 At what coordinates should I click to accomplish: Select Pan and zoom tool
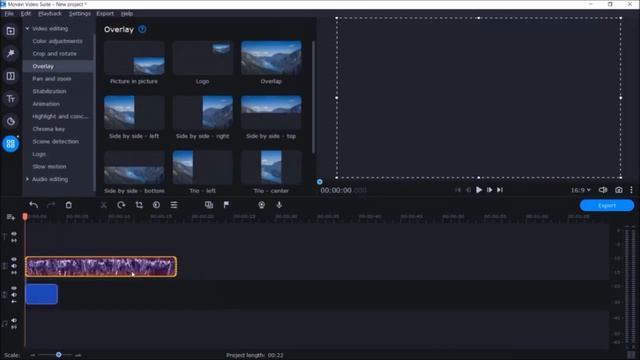pyautogui.click(x=52, y=79)
